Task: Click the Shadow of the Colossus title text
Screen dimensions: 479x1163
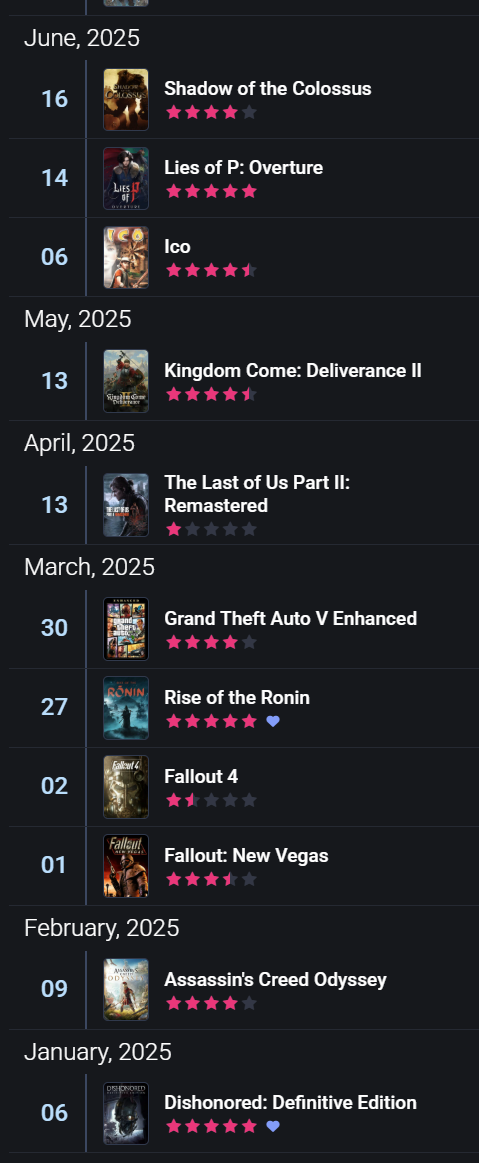Action: (x=268, y=88)
